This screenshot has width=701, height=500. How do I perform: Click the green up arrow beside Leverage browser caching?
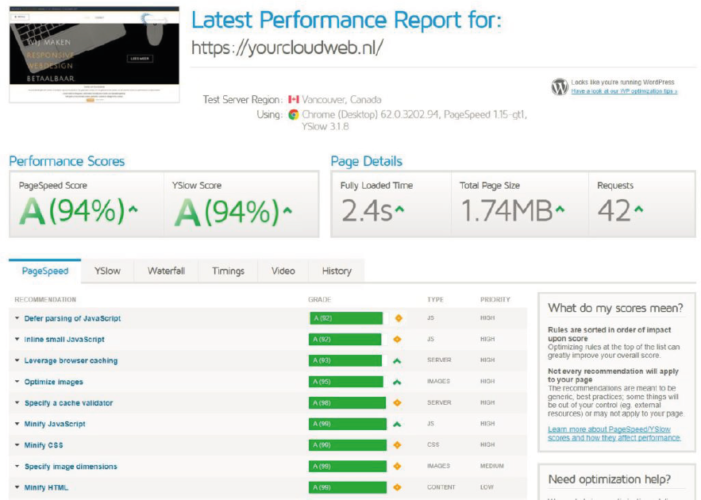pyautogui.click(x=397, y=361)
